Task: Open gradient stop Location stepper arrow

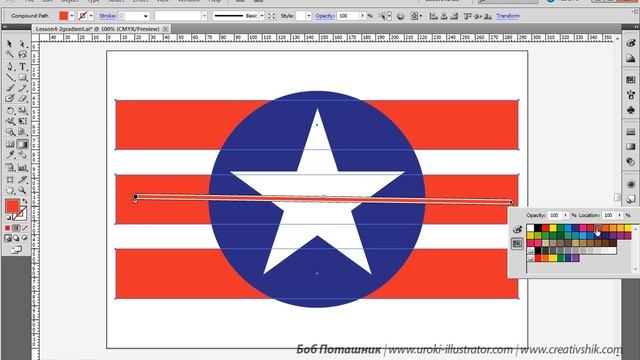Action: [x=620, y=215]
